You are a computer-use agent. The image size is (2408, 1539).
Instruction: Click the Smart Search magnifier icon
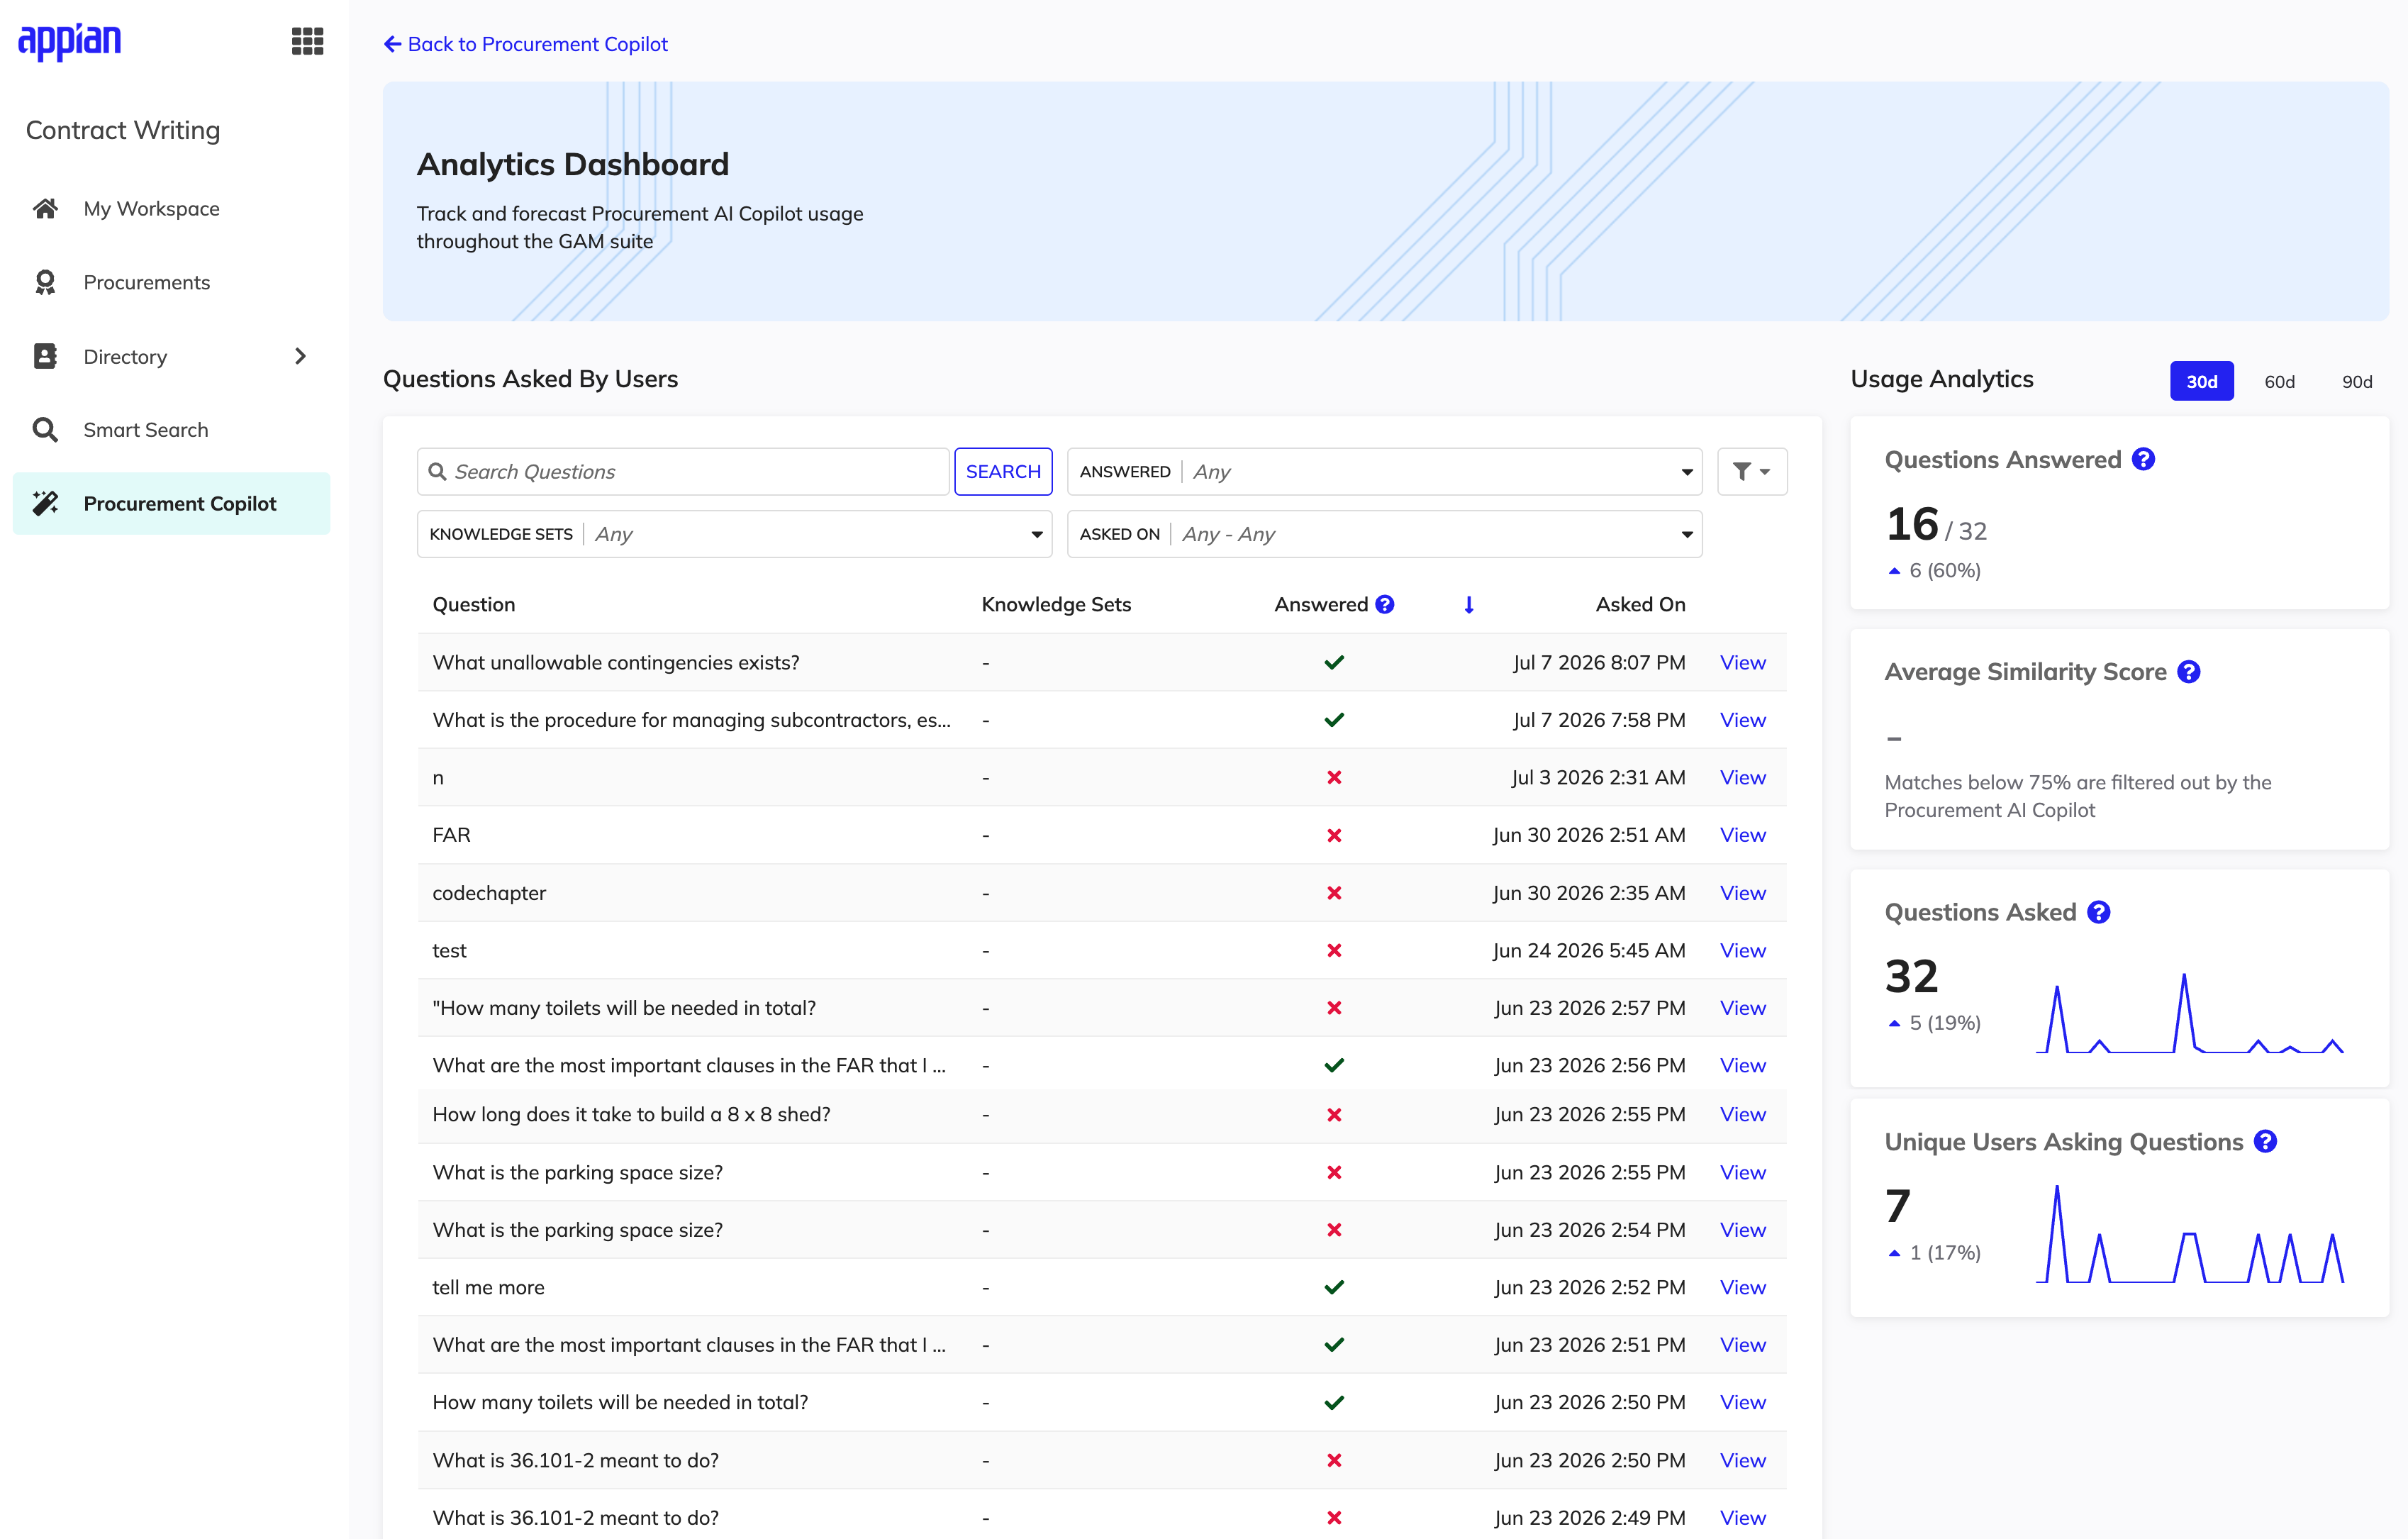click(45, 430)
